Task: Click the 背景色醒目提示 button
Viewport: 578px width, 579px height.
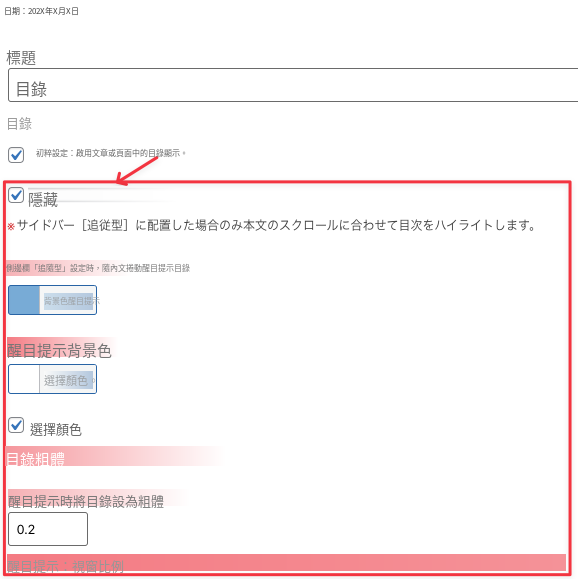Action: coord(68,300)
